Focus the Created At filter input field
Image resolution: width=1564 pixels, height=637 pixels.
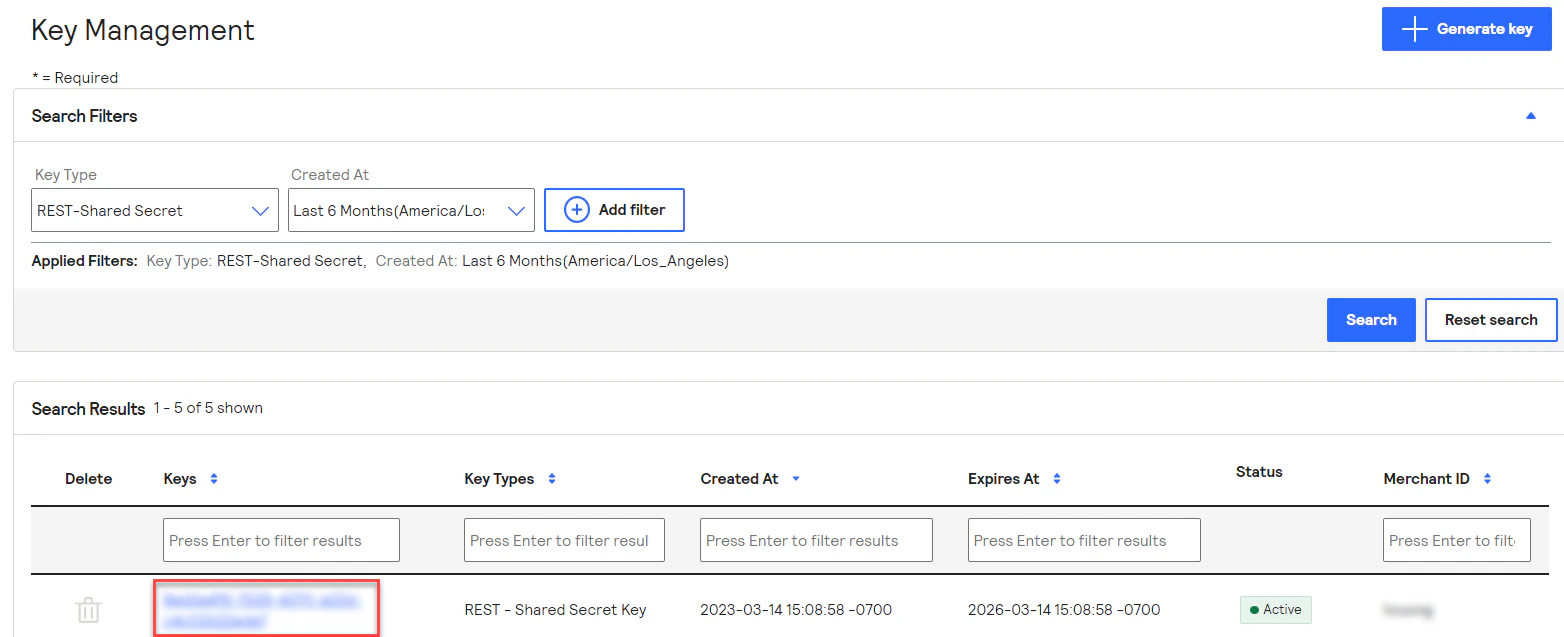click(x=816, y=540)
